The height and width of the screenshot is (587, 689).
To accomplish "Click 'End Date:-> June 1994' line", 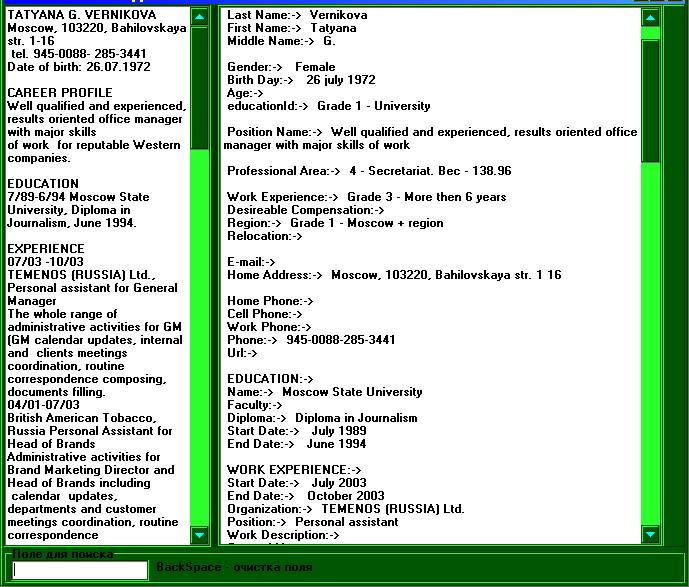I will (x=297, y=444).
